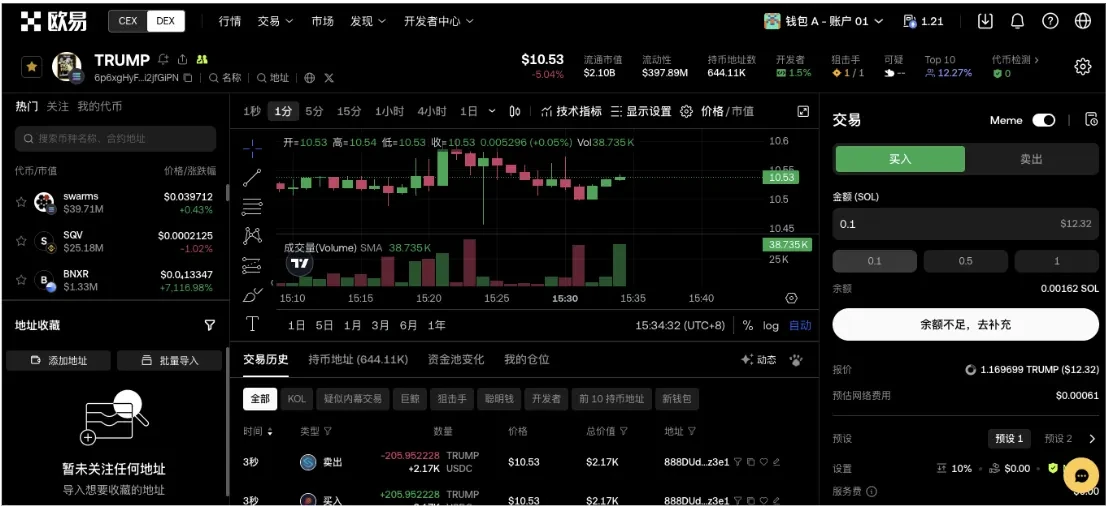
Task: Open the chat support bubble
Action: pos(1081,475)
